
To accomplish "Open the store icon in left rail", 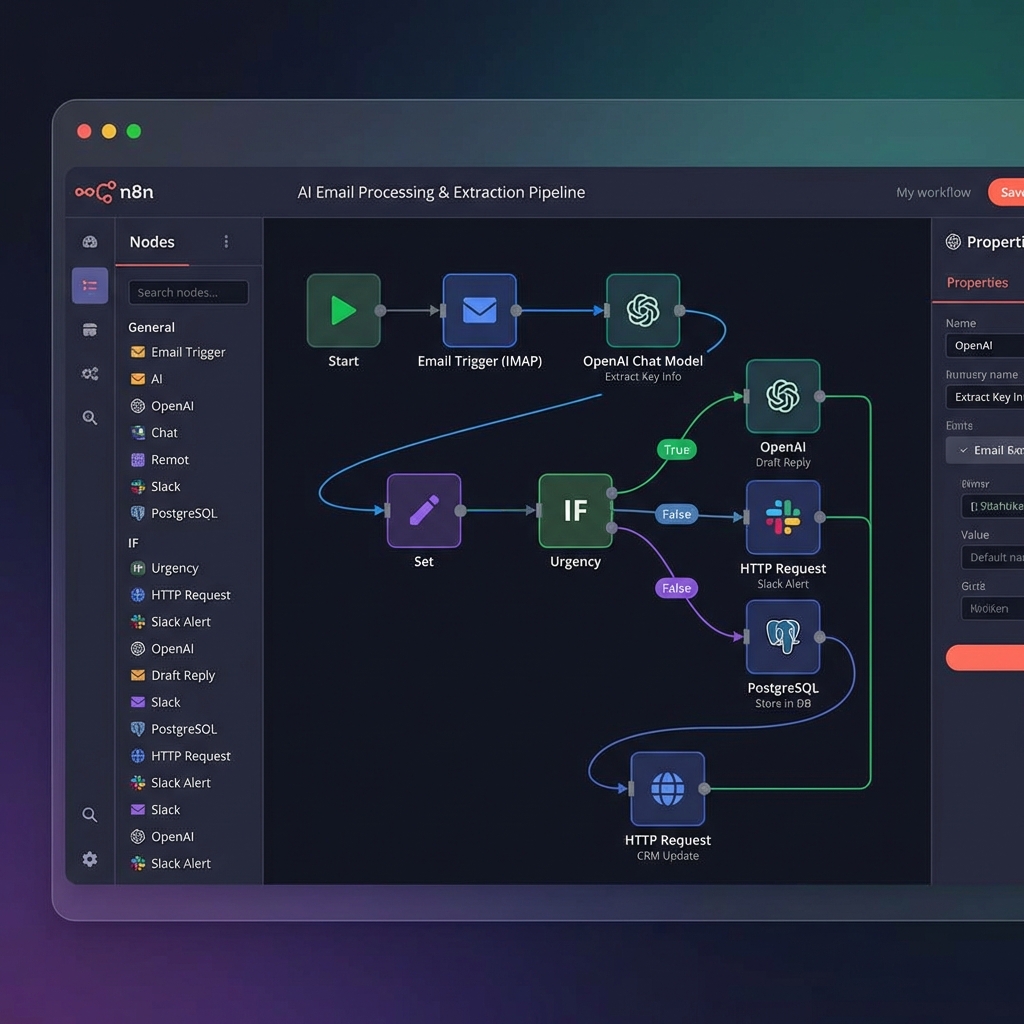I will (x=89, y=330).
